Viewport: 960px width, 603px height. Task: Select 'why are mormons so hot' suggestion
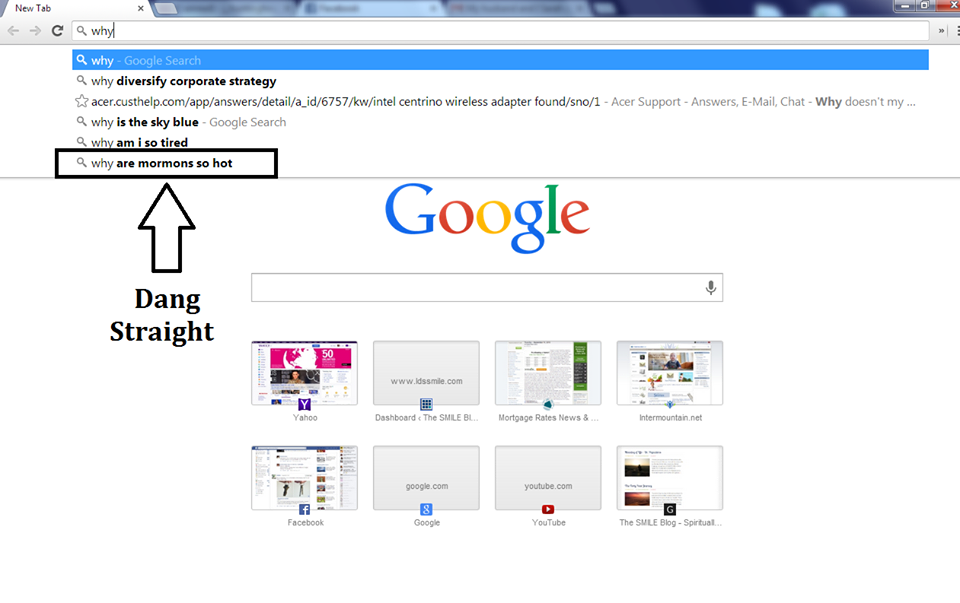click(500, 163)
